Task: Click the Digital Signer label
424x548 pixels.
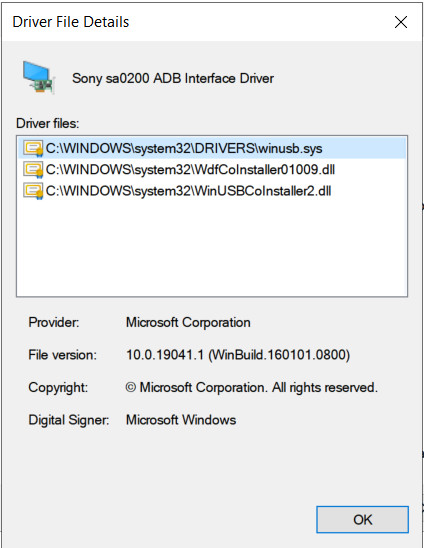Action: point(69,420)
